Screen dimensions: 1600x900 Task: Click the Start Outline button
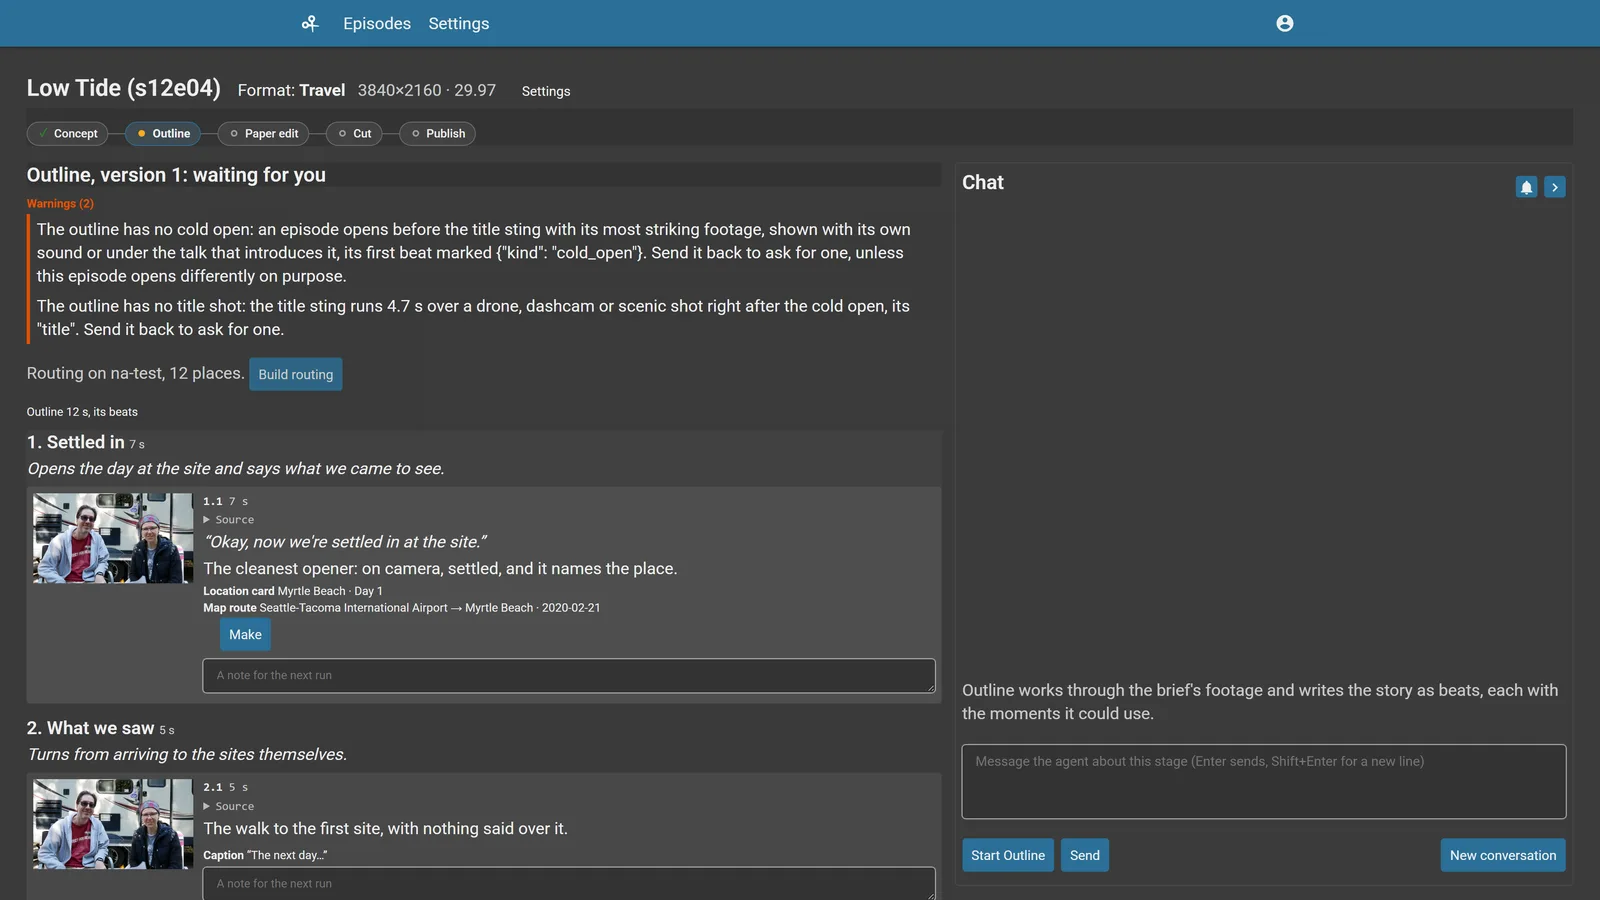[x=1008, y=855]
